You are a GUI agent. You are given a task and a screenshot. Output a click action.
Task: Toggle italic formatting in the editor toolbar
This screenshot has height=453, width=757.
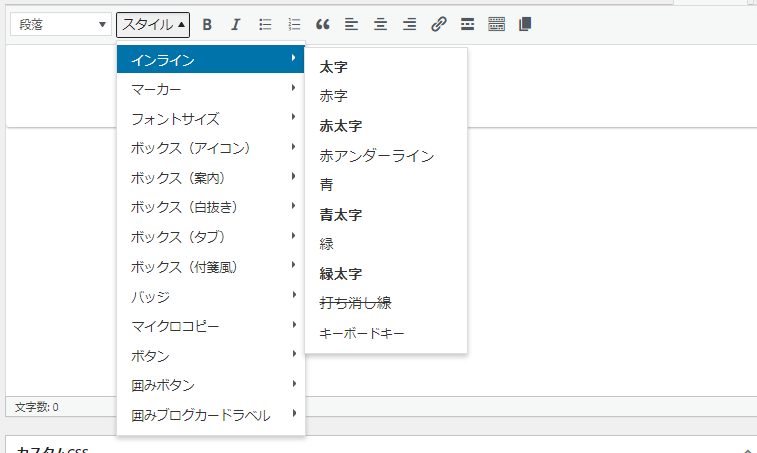(236, 24)
